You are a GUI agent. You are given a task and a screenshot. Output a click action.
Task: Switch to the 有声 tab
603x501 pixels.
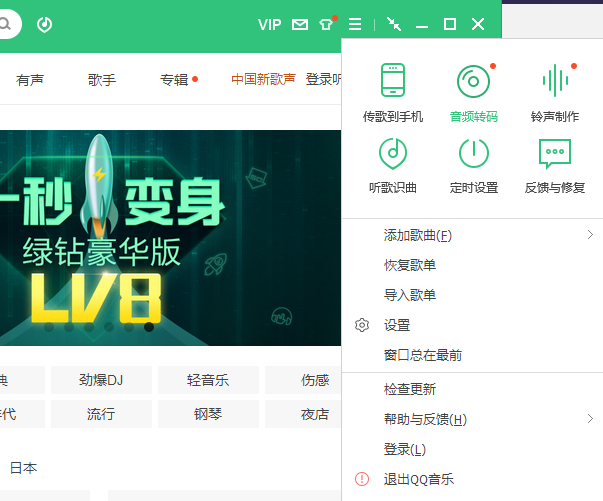(30, 80)
